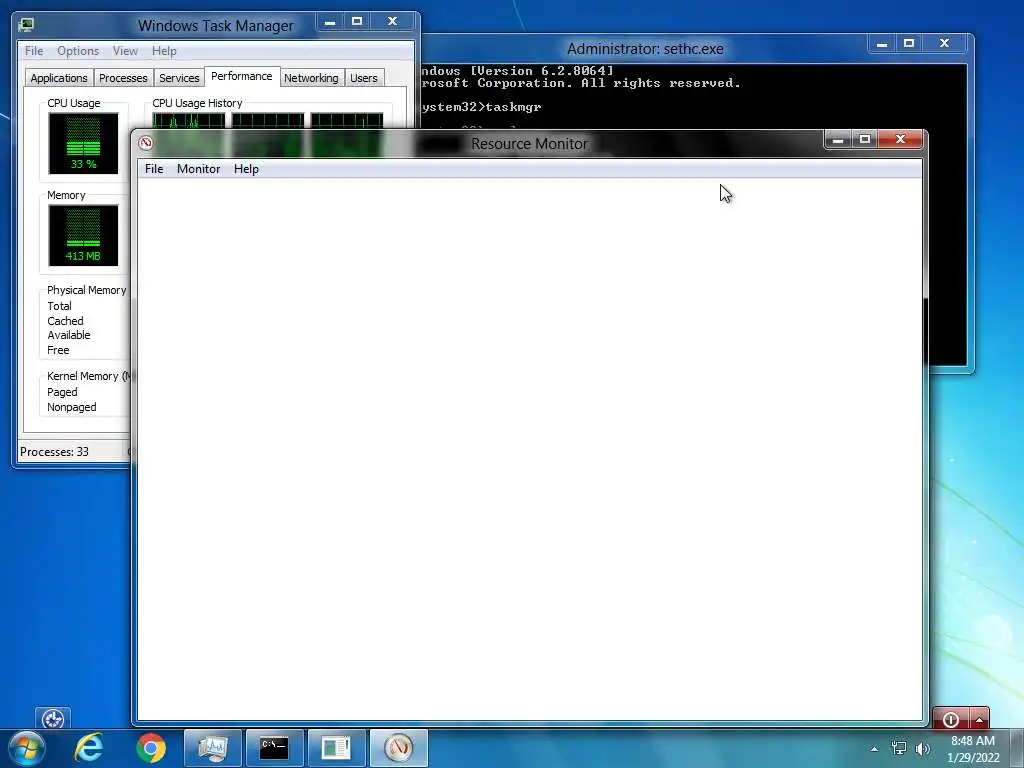The height and width of the screenshot is (768, 1024).
Task: Minimize the sethc.exe command window
Action: [x=882, y=44]
